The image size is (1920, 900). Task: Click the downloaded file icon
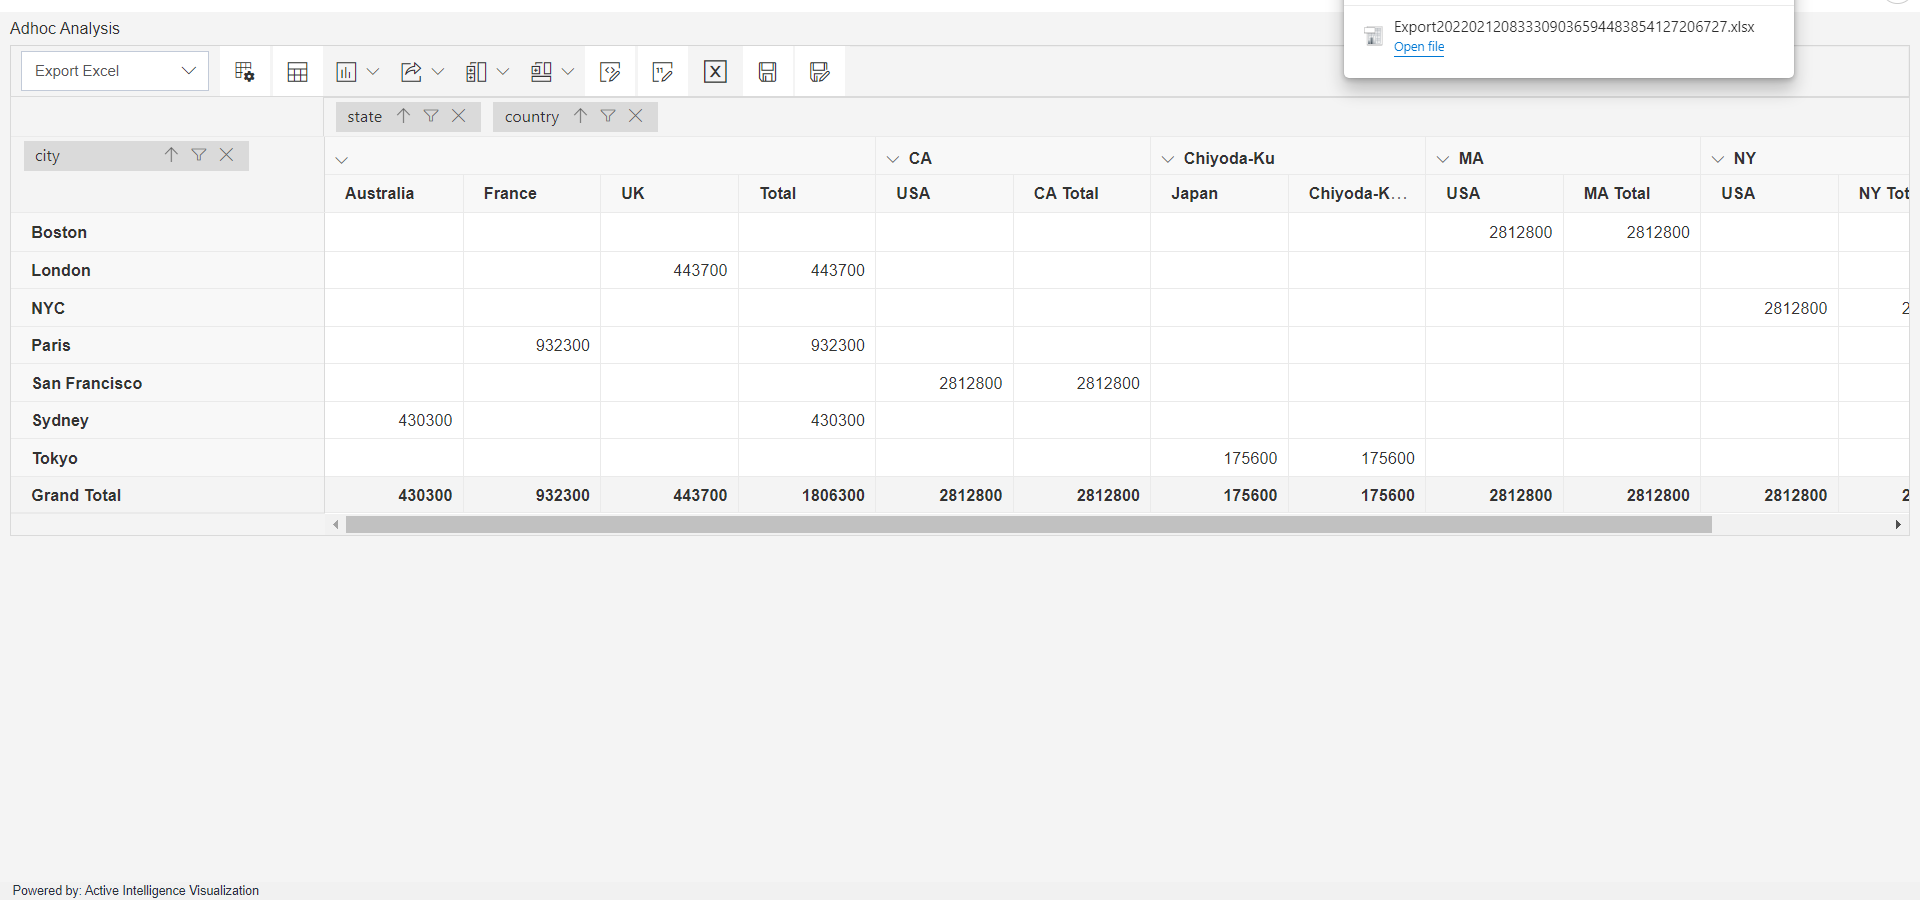coord(1374,36)
